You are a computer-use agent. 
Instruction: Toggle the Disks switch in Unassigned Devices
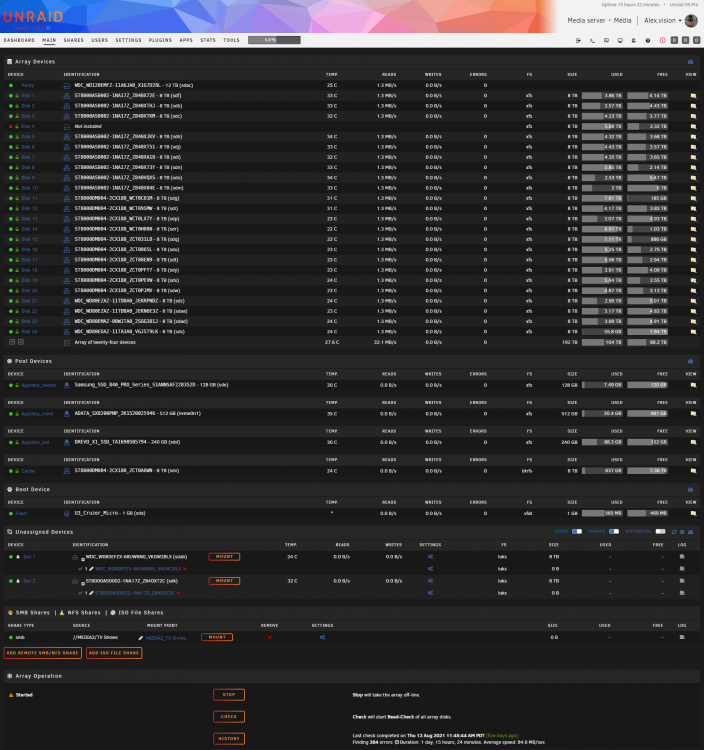coord(577,531)
